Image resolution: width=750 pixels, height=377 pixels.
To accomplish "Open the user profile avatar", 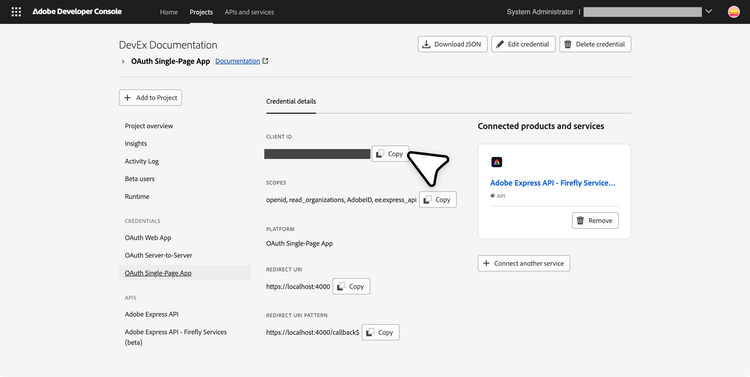I will click(x=734, y=12).
